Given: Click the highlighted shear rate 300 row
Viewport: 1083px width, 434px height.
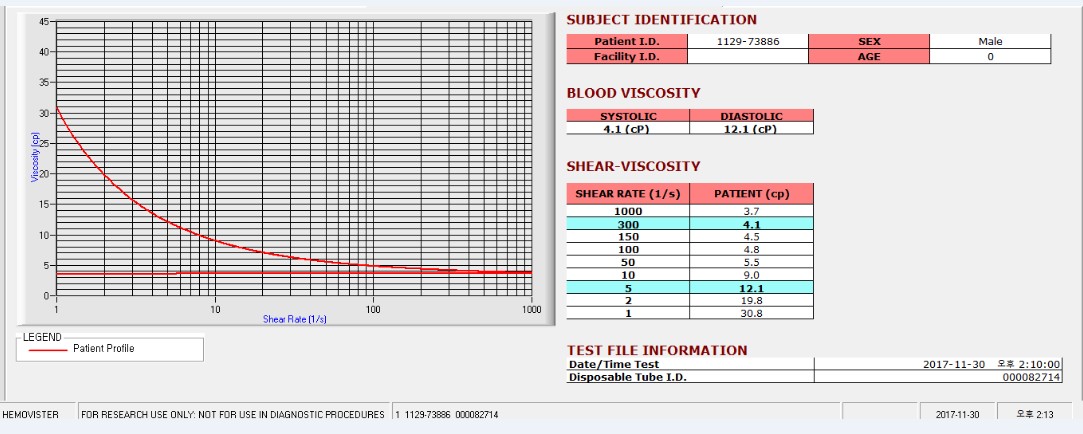Looking at the screenshot, I should click(690, 224).
